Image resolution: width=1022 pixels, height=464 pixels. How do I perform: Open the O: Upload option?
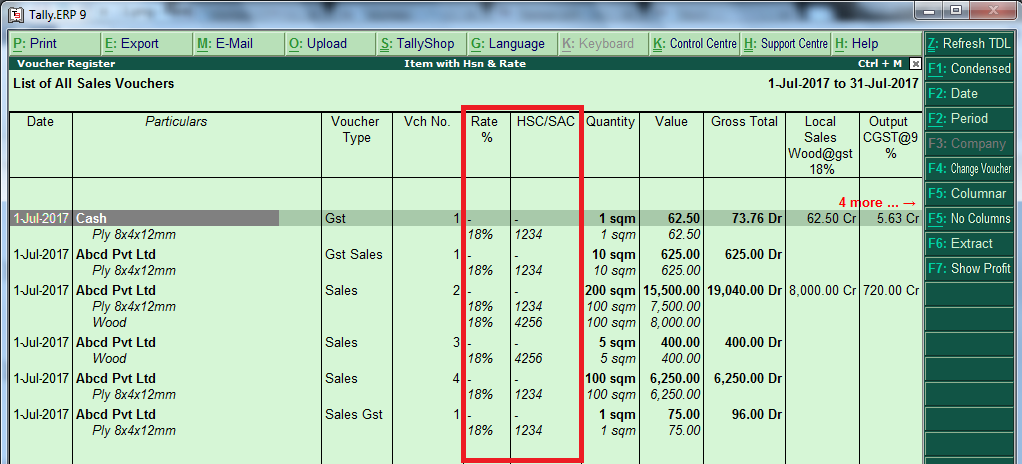point(330,44)
